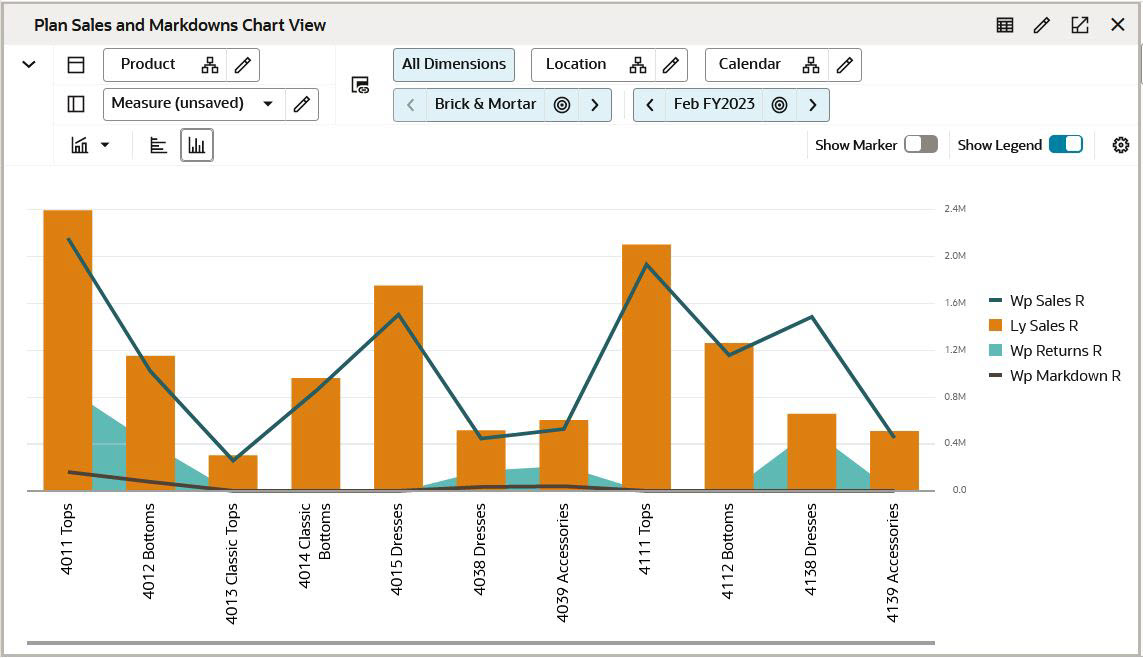
Task: Click the '4013 Classic Tops' axis label
Action: point(232,563)
